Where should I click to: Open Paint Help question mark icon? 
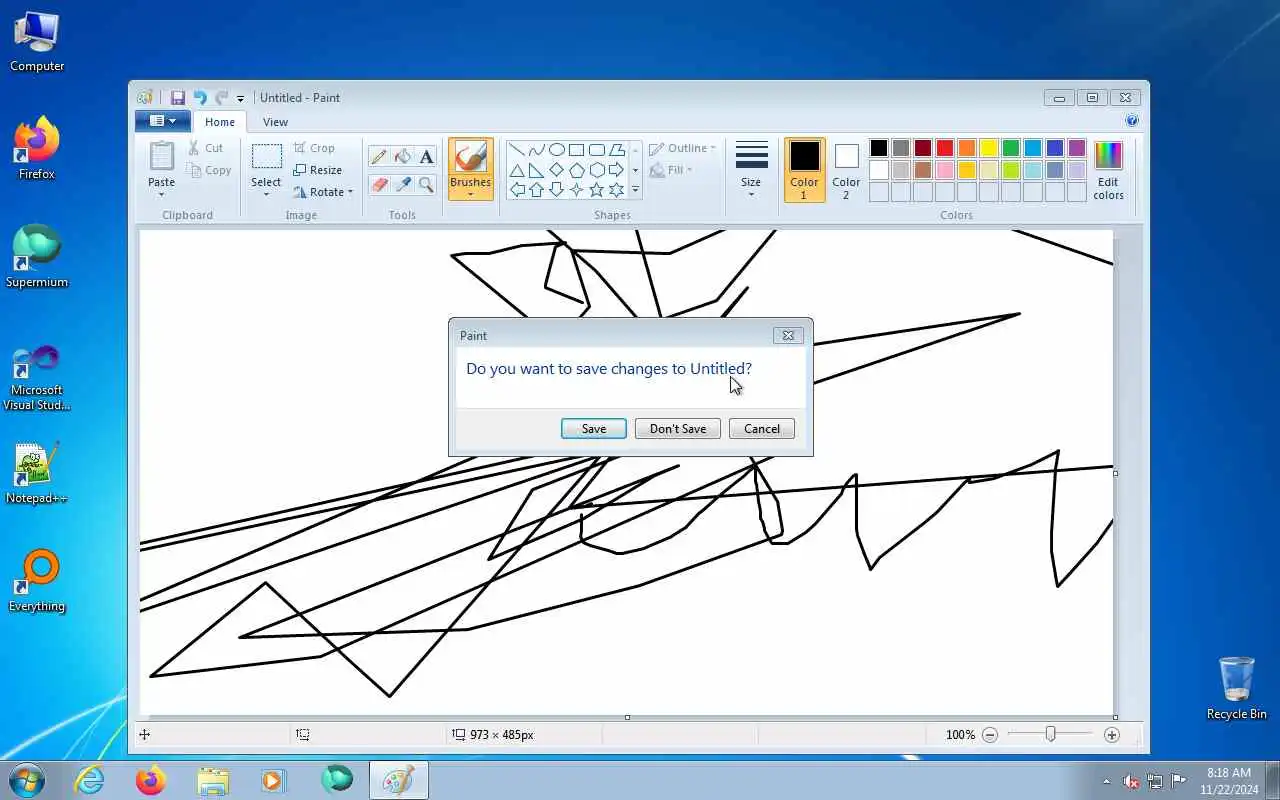coord(1132,121)
